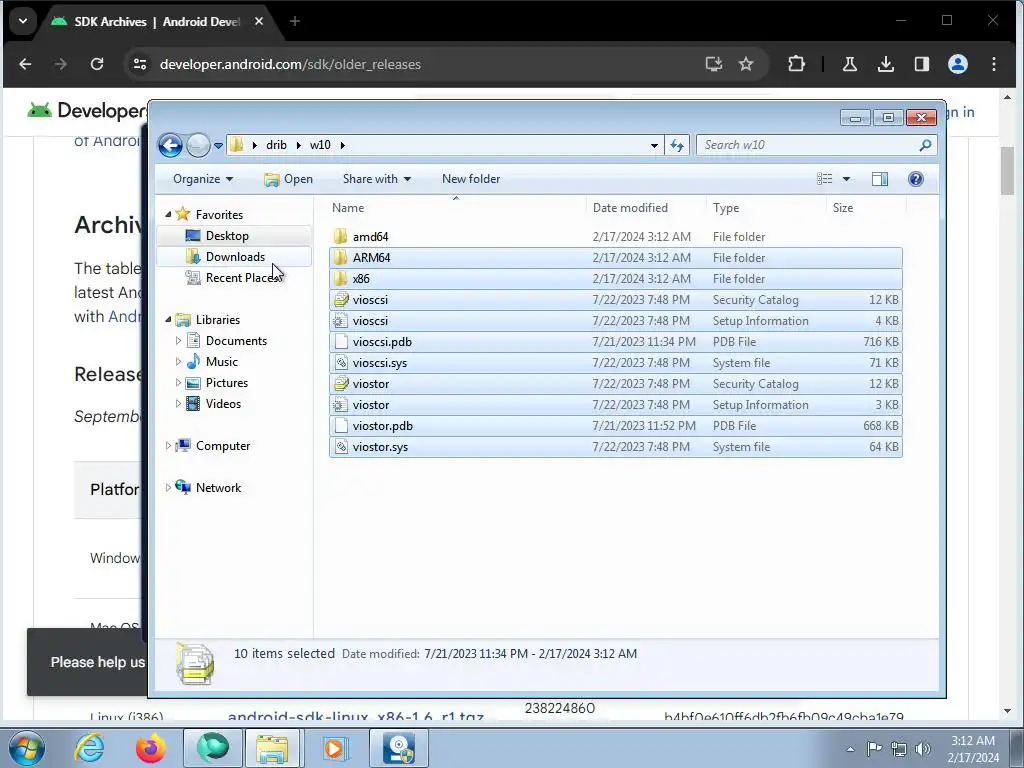Select the ARM64 folder icon
Image resolution: width=1024 pixels, height=768 pixels.
340,257
